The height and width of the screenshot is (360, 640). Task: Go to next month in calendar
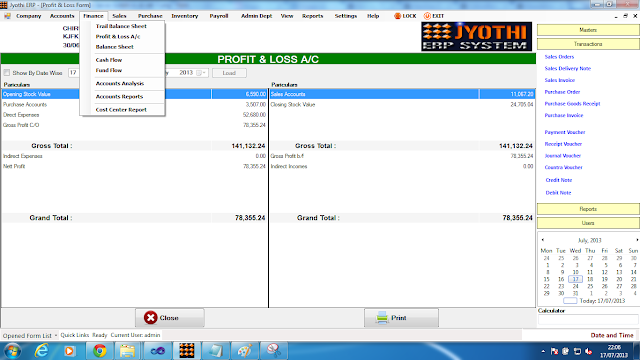(x=637, y=240)
